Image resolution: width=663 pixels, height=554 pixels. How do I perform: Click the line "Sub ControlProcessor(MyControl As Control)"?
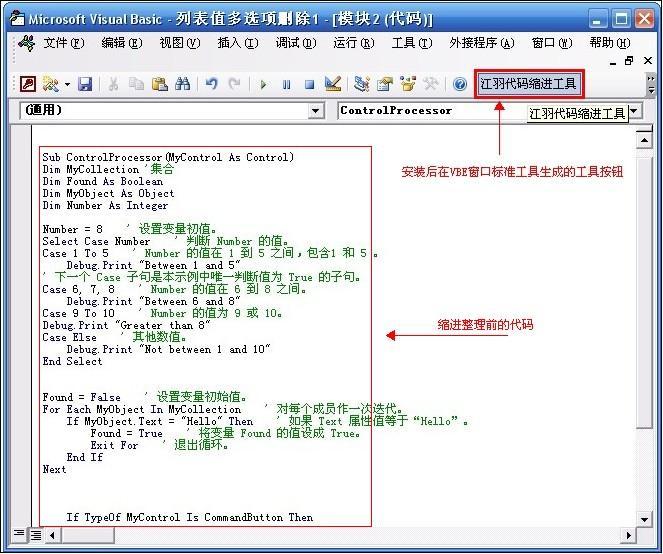click(x=168, y=157)
